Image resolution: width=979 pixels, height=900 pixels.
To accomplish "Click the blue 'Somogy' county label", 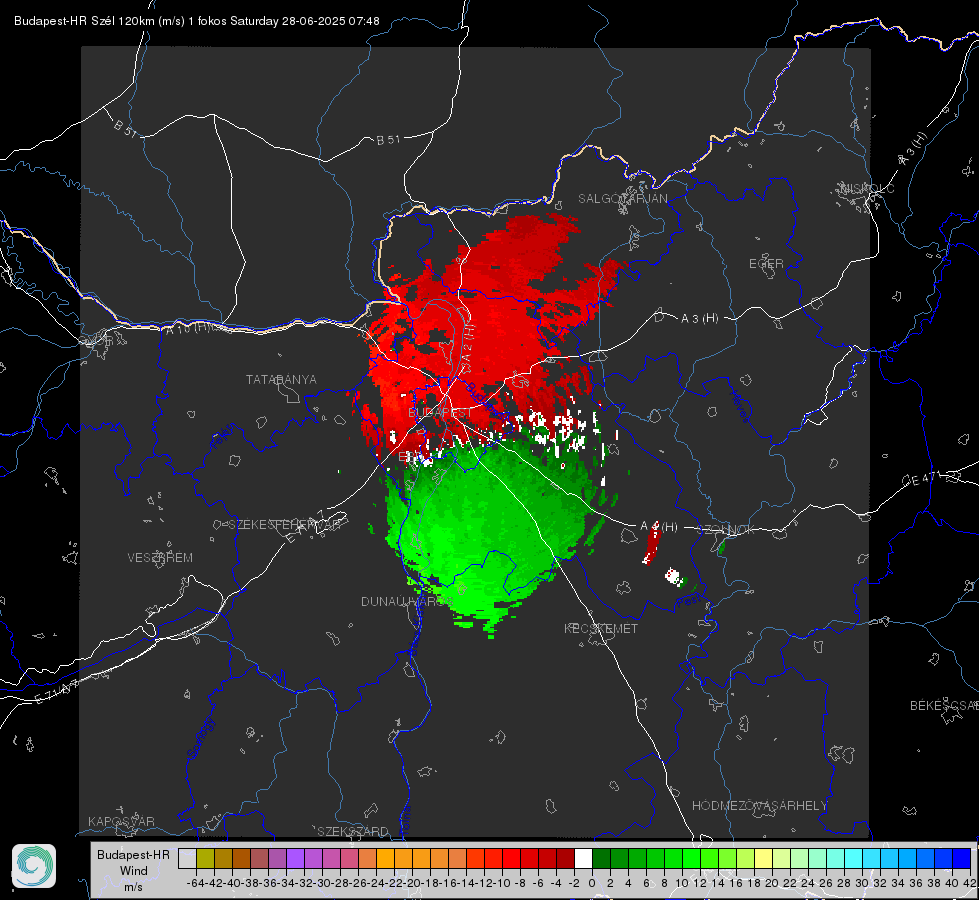I will [201, 738].
